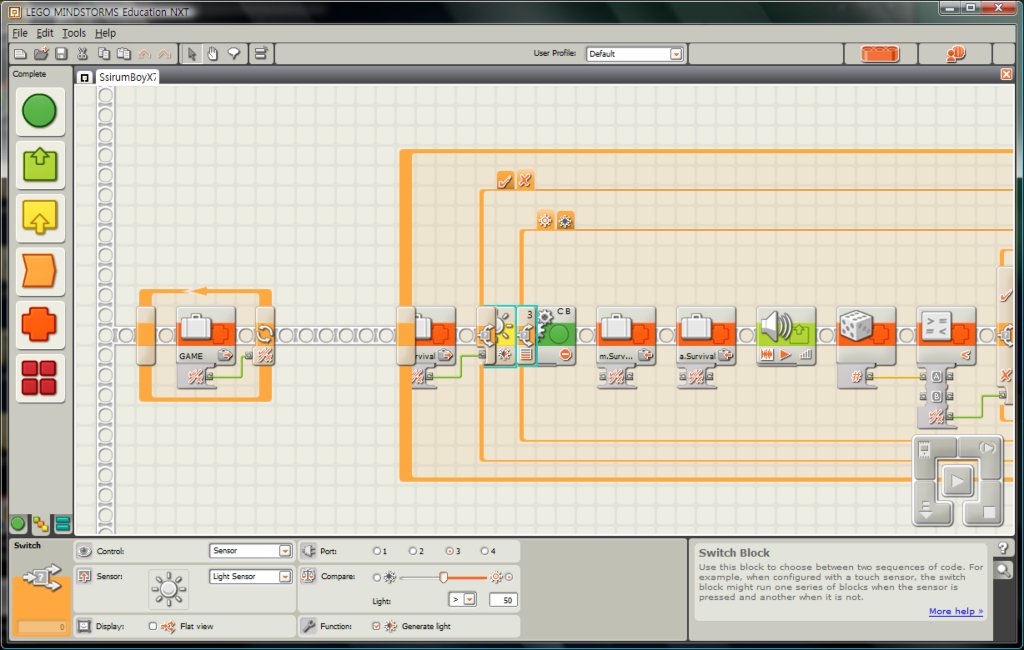This screenshot has height=650, width=1024.
Task: Open the File menu
Action: 20,33
